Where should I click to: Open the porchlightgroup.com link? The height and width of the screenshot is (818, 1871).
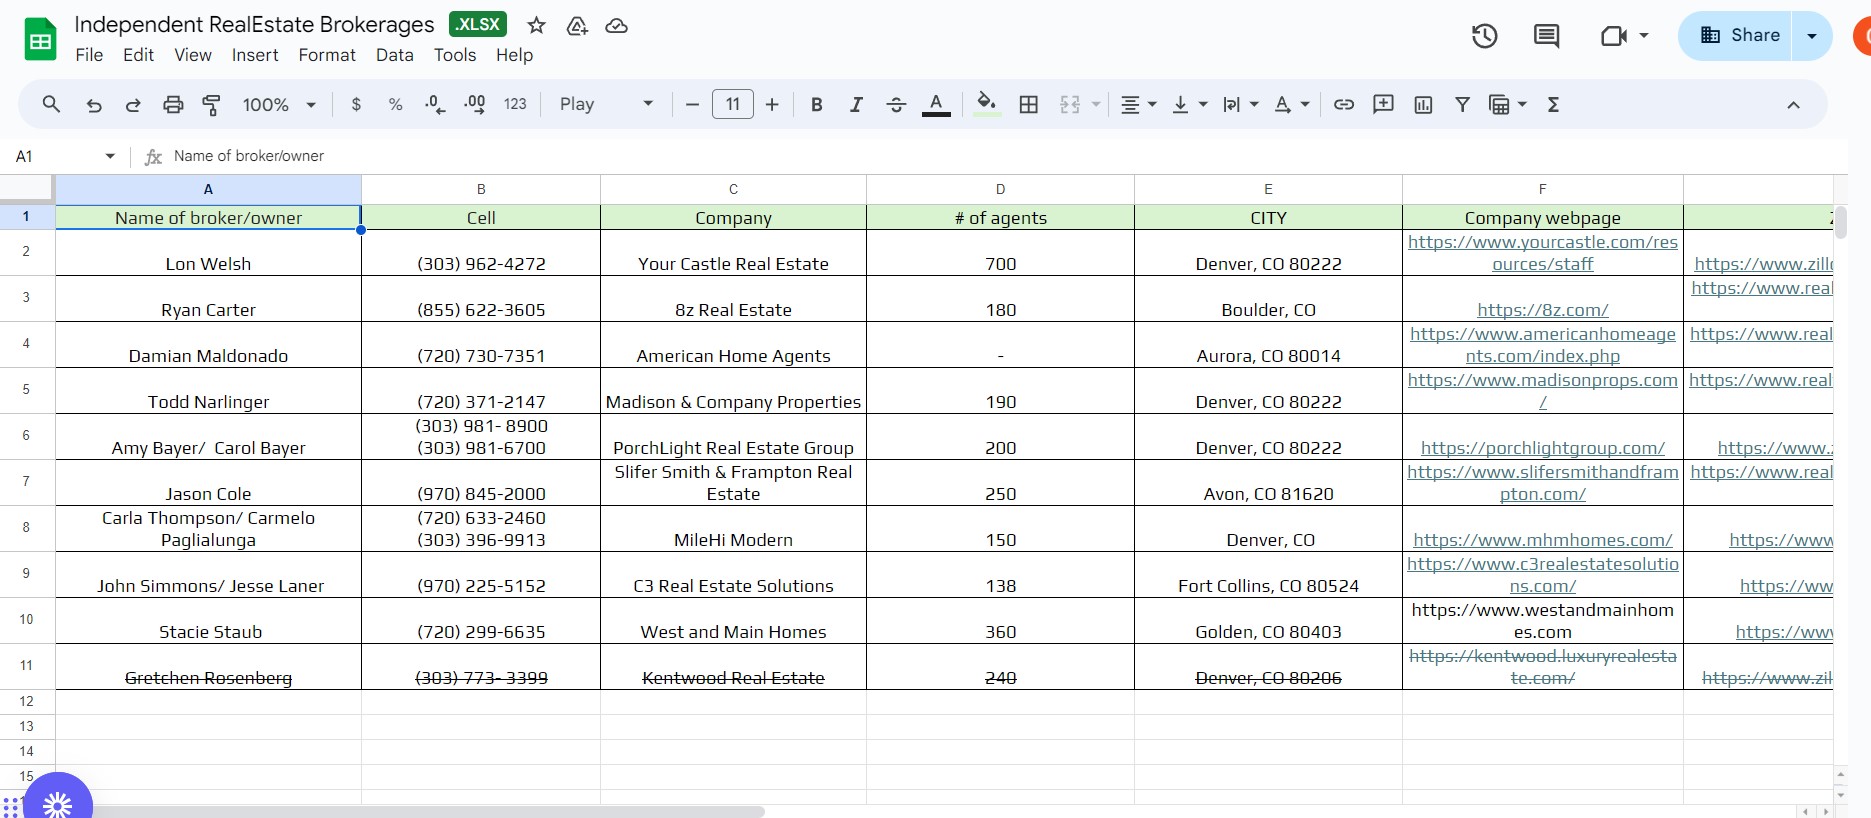click(1543, 448)
